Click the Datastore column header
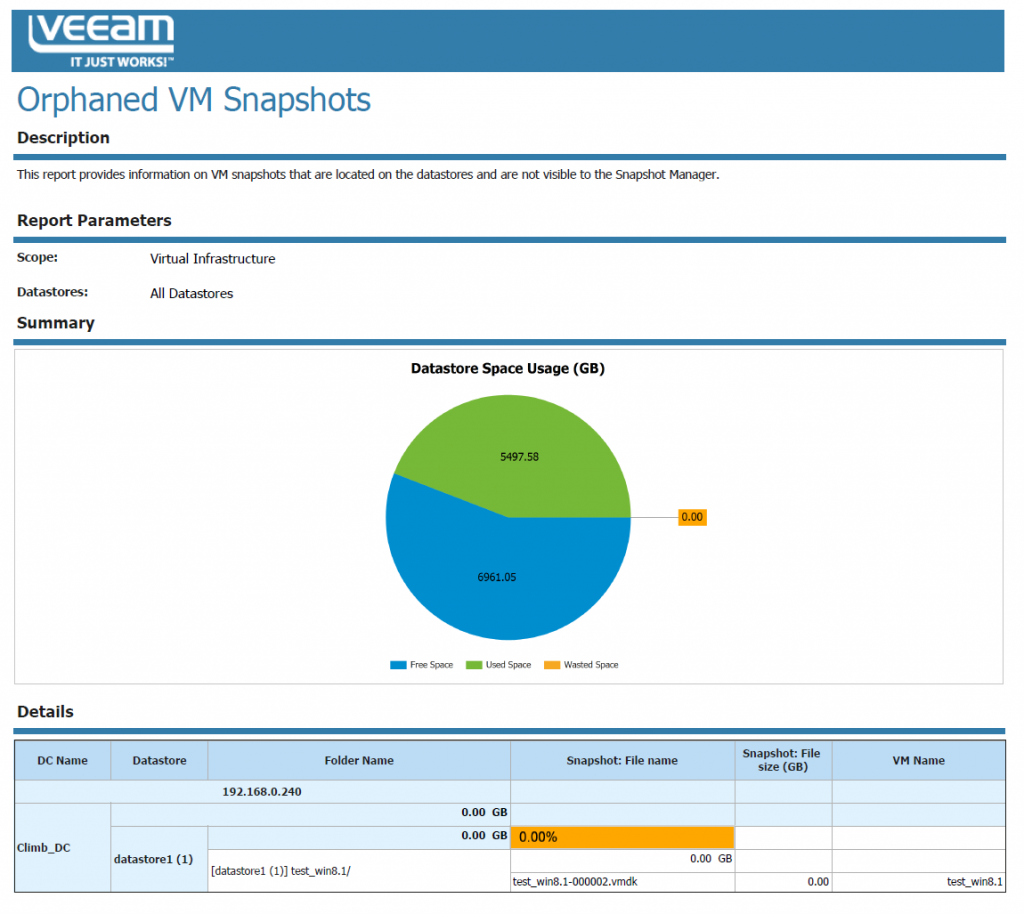 point(159,760)
